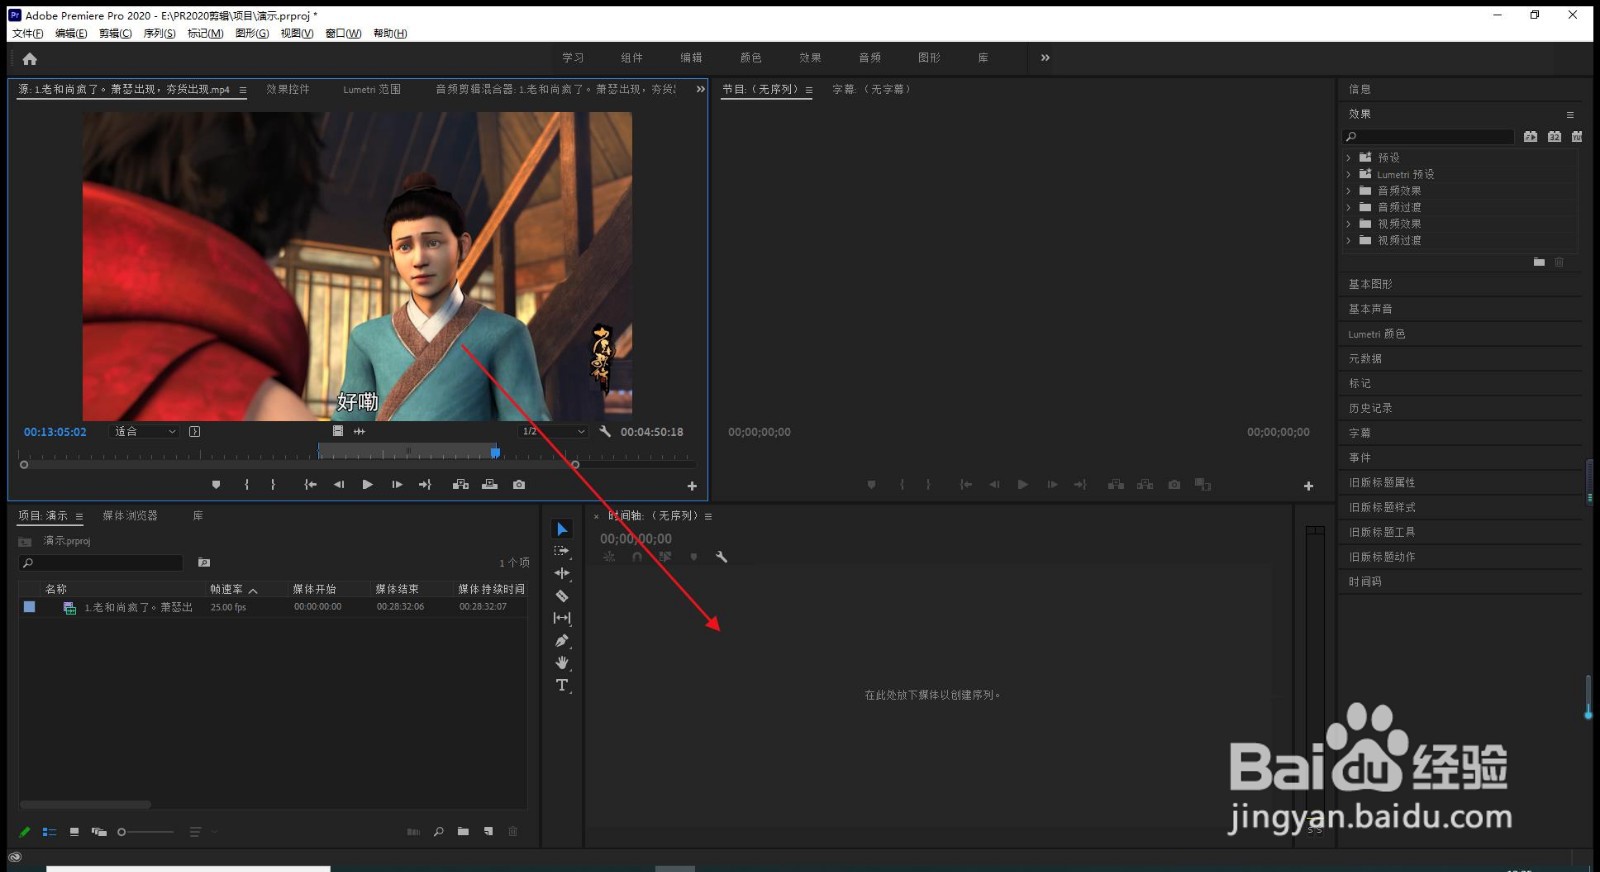Step back one frame in the Source monitor
This screenshot has height=872, width=1600.
pyautogui.click(x=339, y=485)
